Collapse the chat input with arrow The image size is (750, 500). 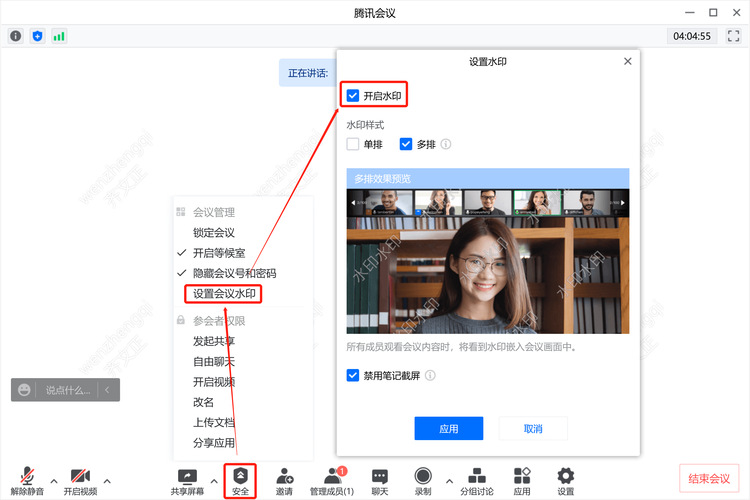(x=107, y=390)
